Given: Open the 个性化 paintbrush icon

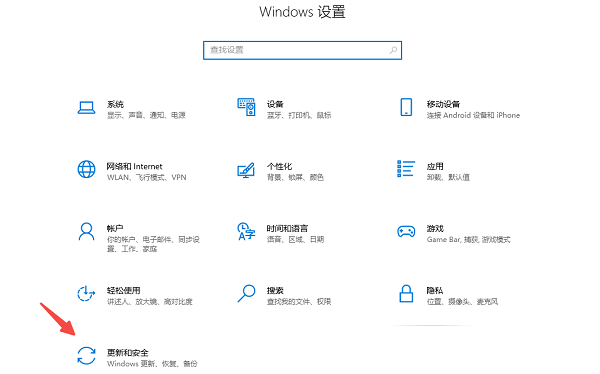Looking at the screenshot, I should tap(246, 170).
